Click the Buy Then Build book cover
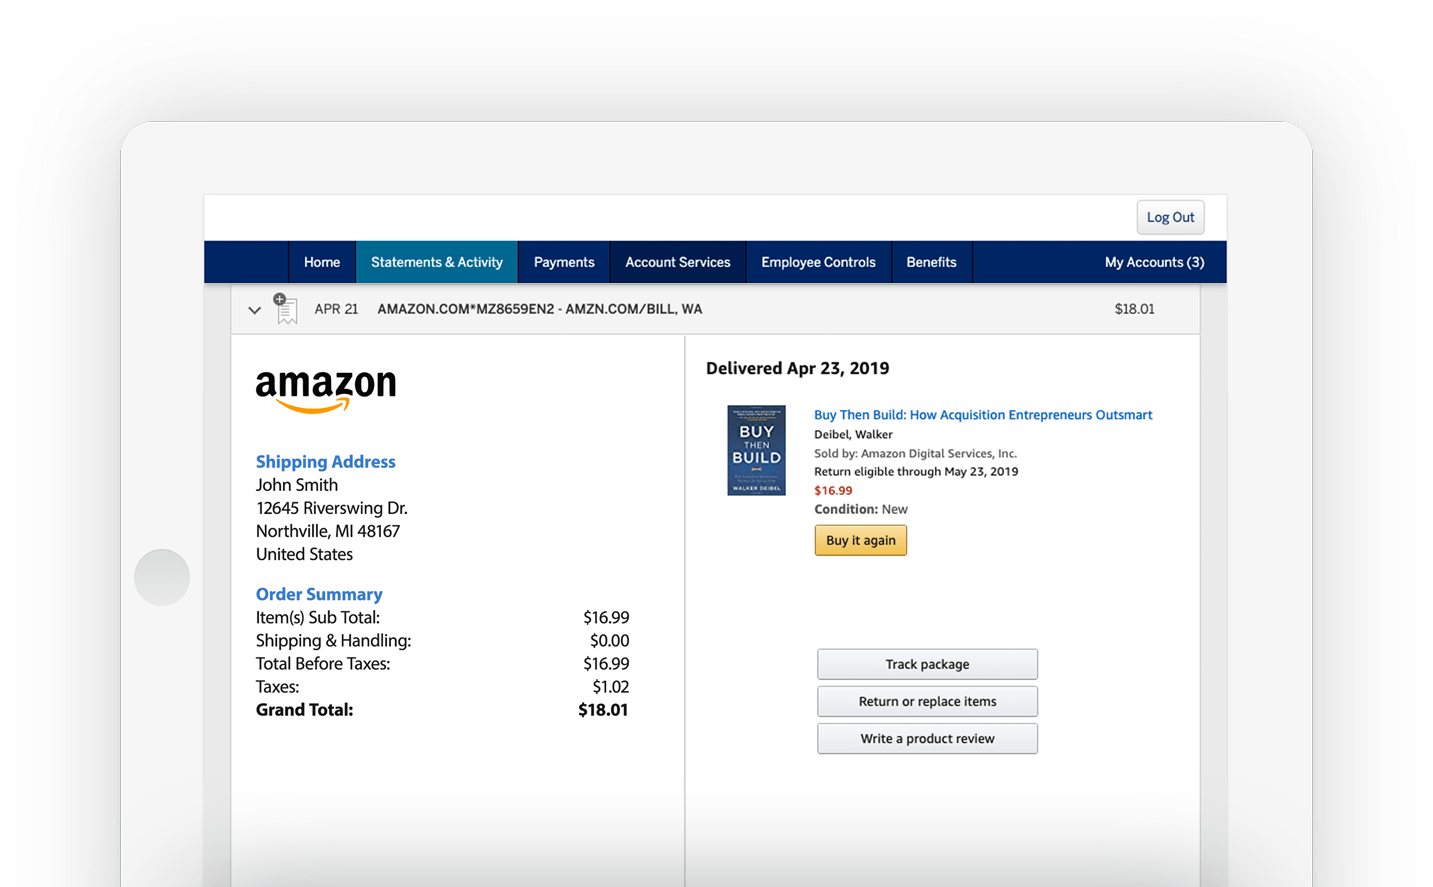 point(756,450)
